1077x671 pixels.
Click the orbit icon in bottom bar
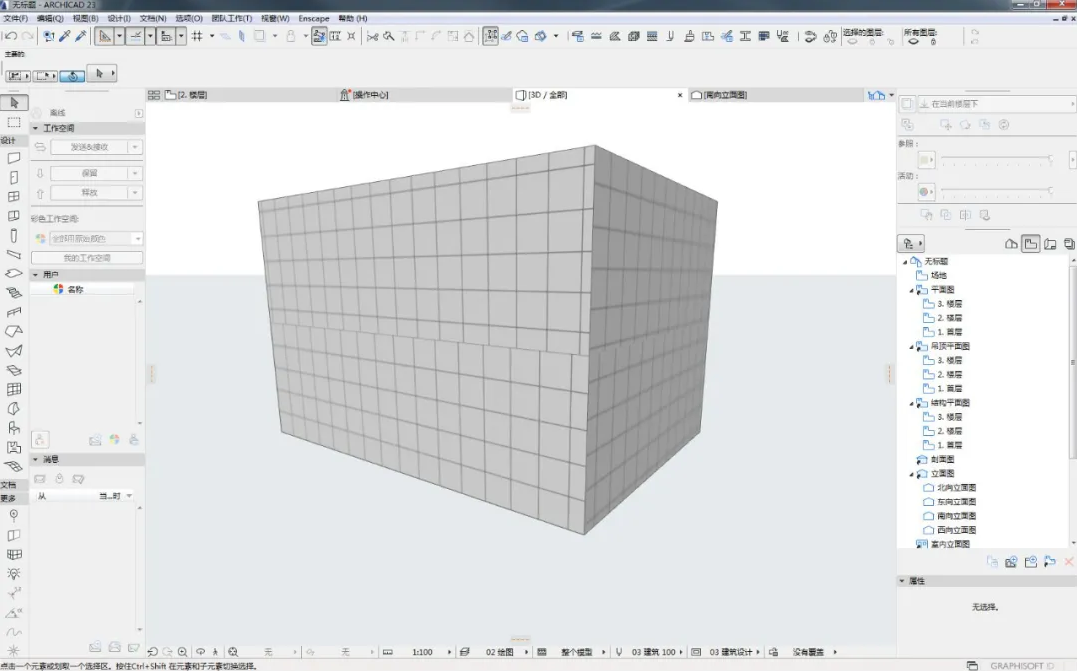[x=201, y=652]
